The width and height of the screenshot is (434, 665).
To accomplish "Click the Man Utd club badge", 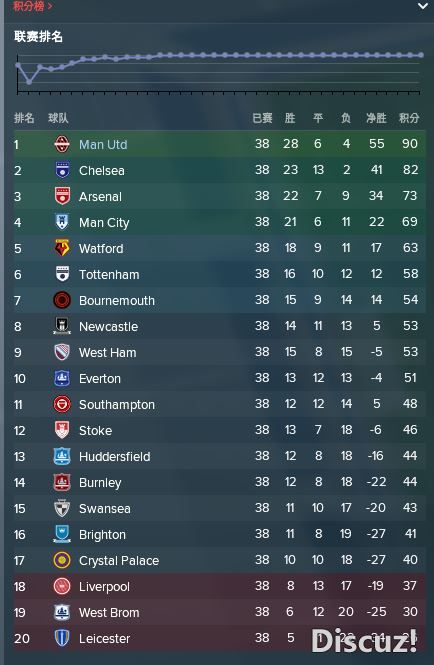I will pyautogui.click(x=62, y=144).
